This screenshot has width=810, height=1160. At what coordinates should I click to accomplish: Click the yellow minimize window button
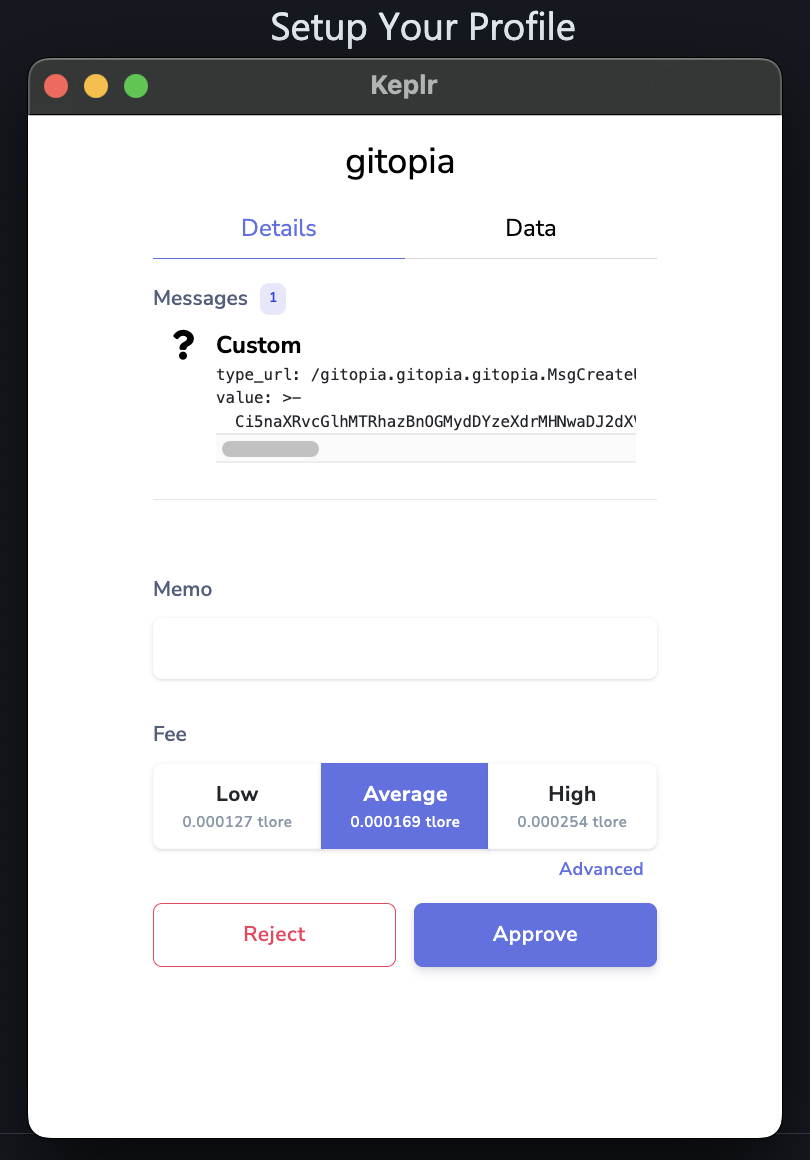tap(96, 86)
